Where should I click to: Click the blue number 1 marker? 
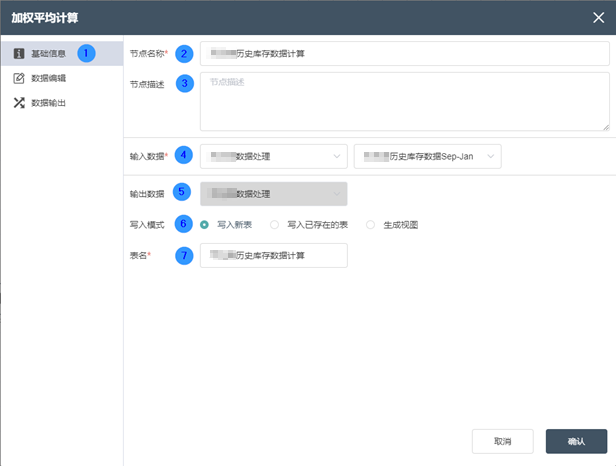tap(86, 52)
